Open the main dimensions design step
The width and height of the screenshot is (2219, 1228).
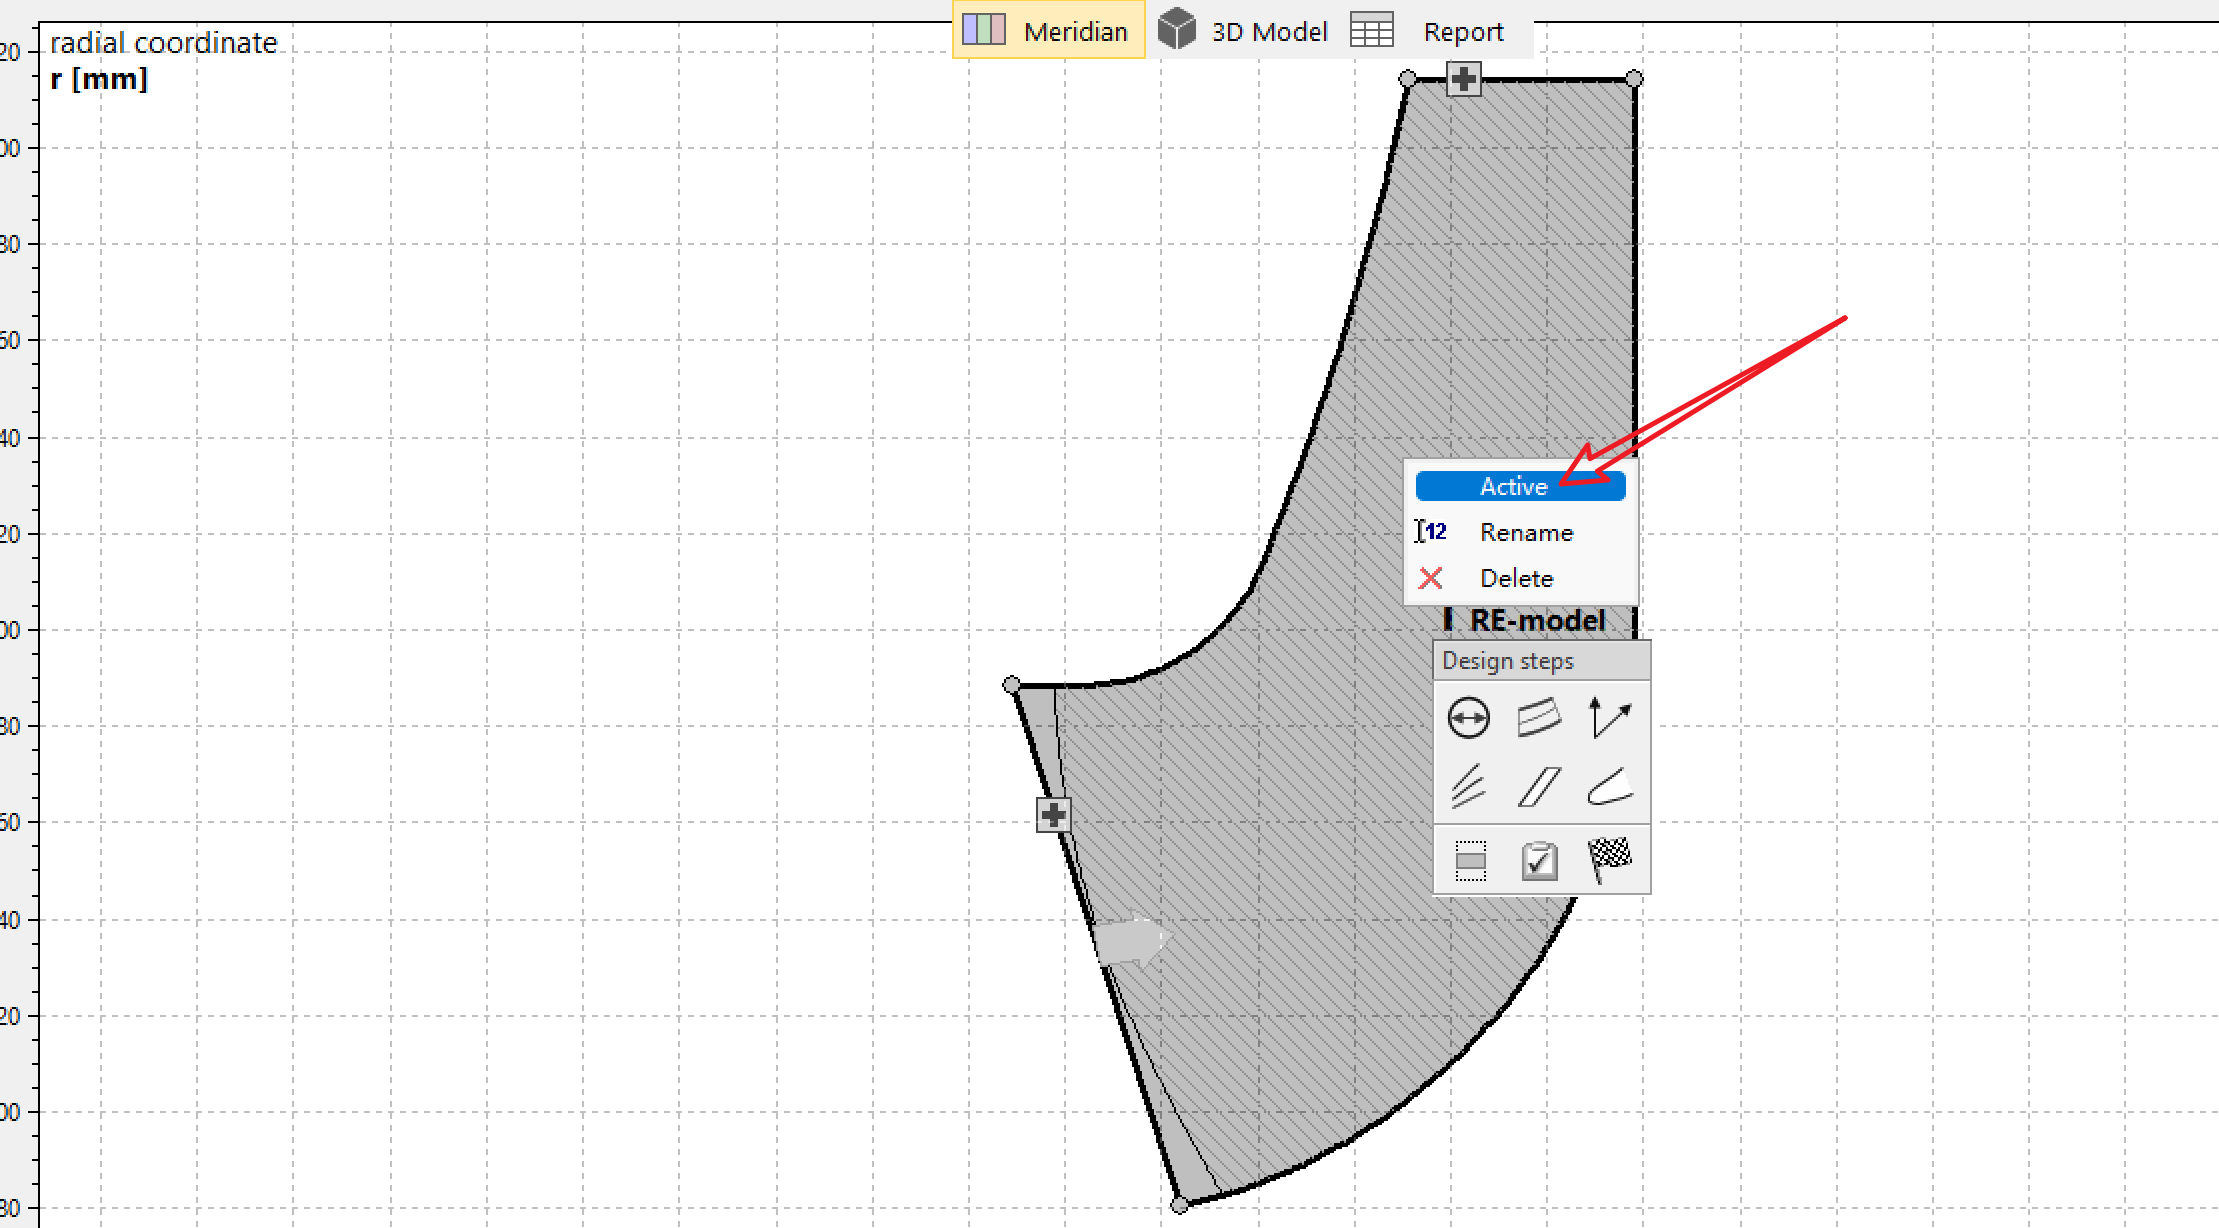[1468, 718]
